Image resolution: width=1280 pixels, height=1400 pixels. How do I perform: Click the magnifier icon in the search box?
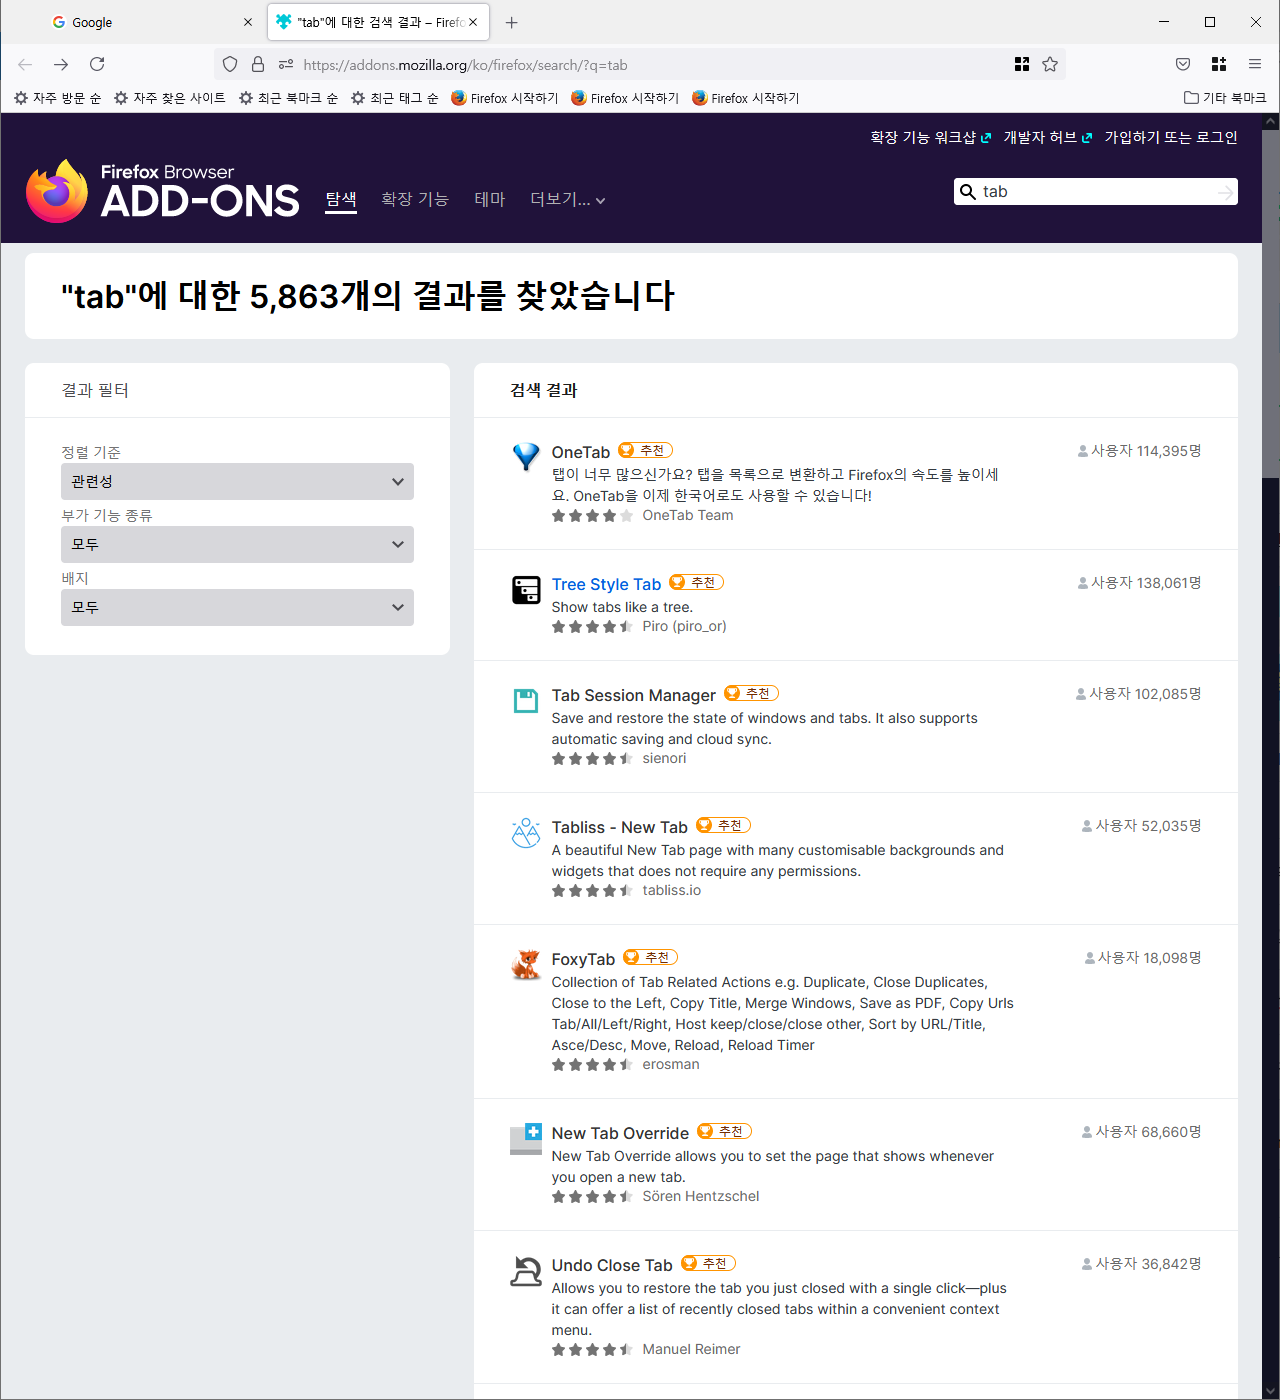click(968, 192)
